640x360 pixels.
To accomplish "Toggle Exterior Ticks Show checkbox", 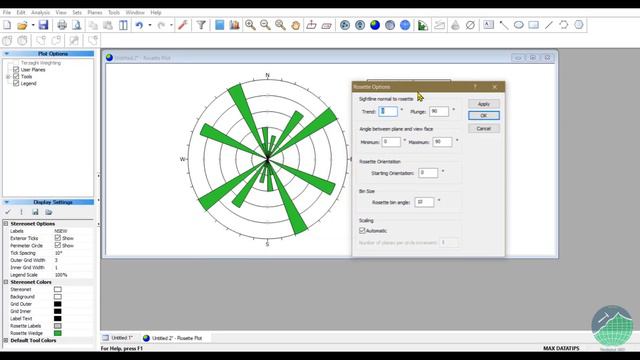I will [x=58, y=238].
